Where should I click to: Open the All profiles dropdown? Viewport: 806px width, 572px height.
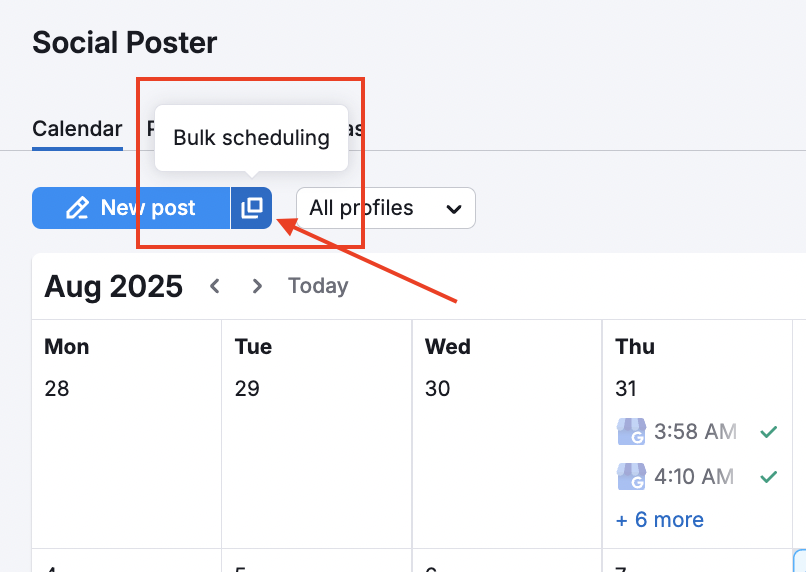pyautogui.click(x=385, y=208)
